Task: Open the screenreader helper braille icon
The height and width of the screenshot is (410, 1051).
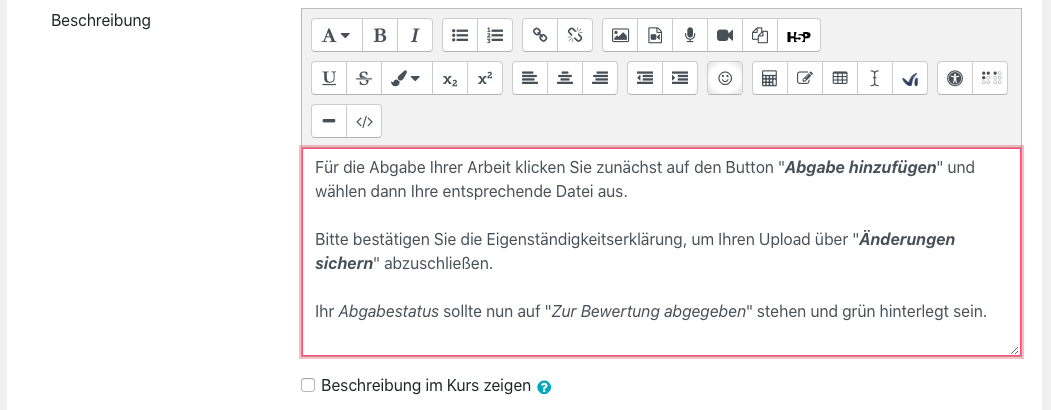Action: coord(990,78)
